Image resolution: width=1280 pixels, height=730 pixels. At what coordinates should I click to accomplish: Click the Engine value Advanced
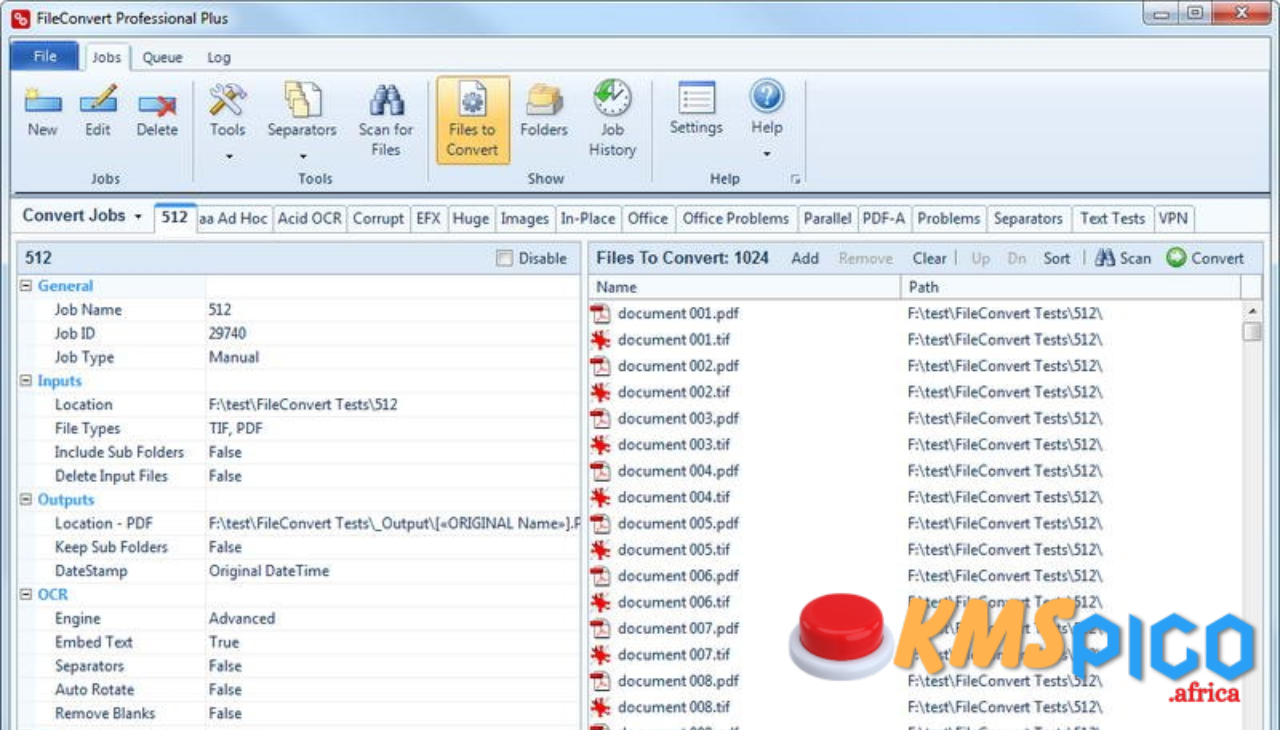tap(242, 619)
